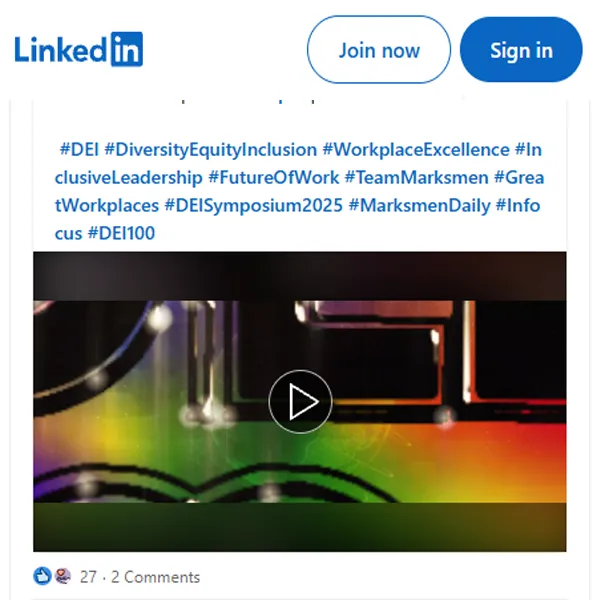
Task: Click the rainbow video thumbnail's top bar
Action: click(x=300, y=276)
